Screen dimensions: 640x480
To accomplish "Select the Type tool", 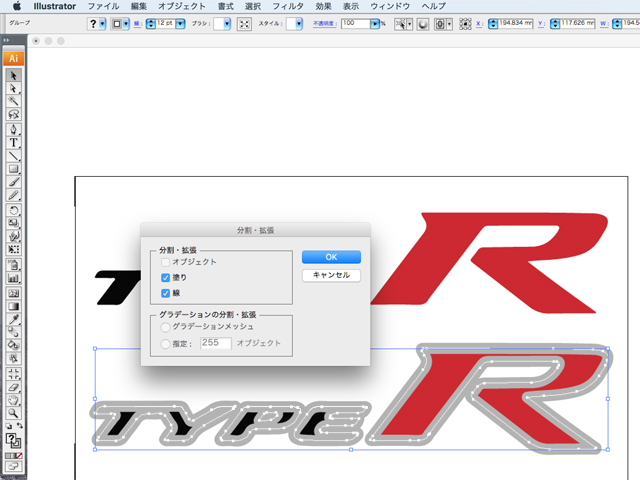I will coord(13,142).
